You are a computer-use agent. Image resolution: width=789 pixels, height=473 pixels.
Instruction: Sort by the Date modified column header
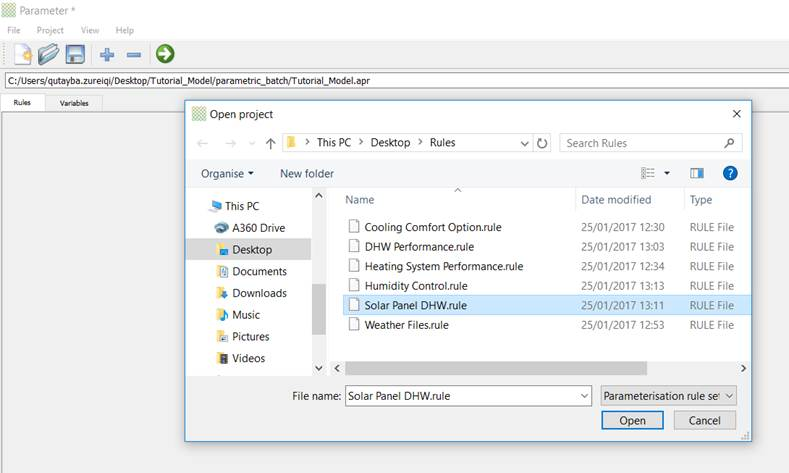(x=616, y=200)
